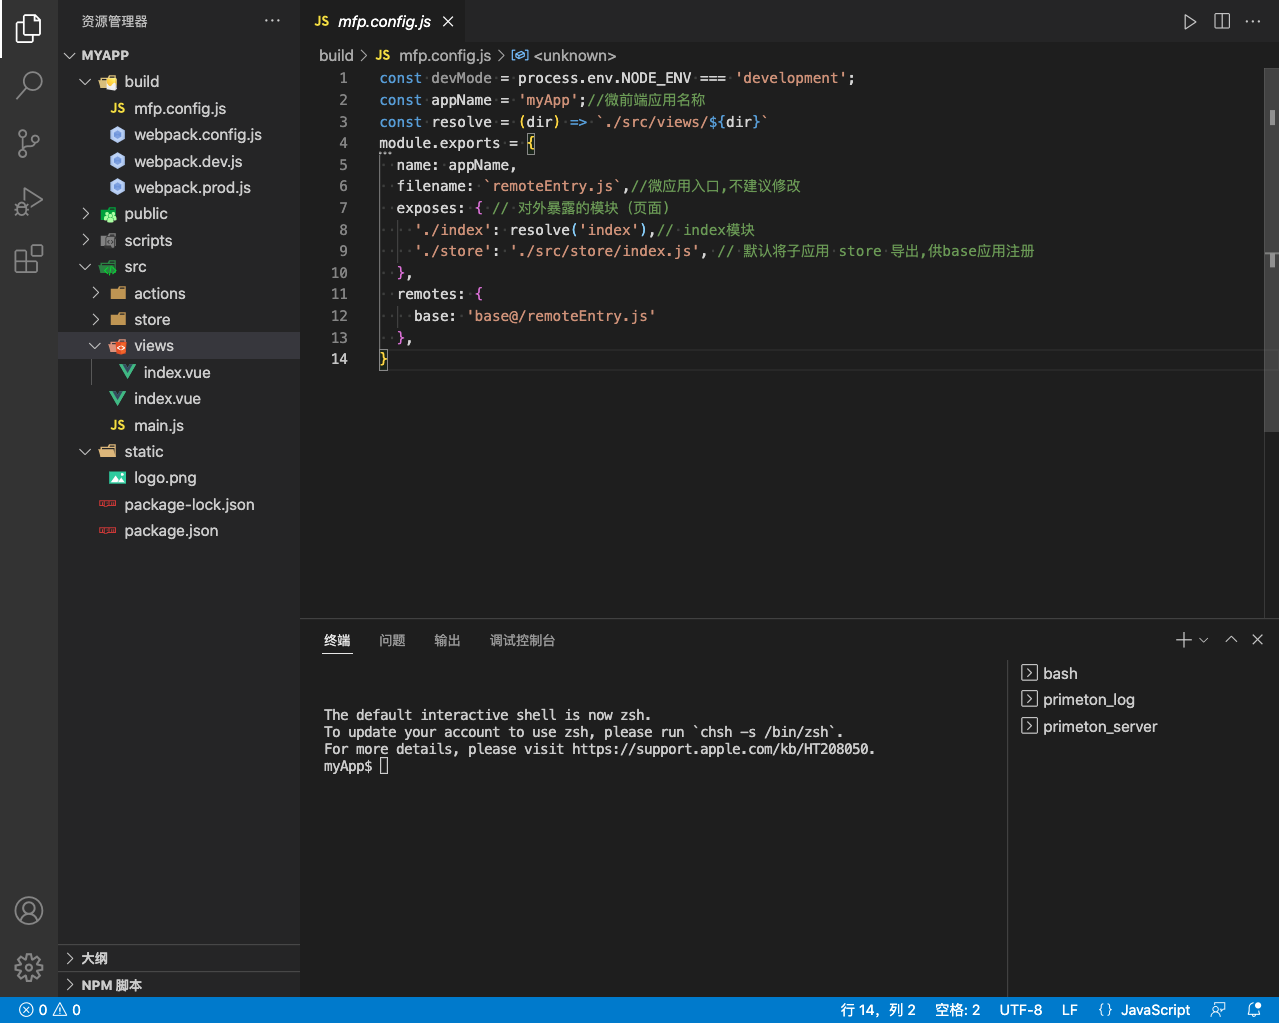1279x1023 pixels.
Task: Open the Source Control view
Action: (29, 144)
